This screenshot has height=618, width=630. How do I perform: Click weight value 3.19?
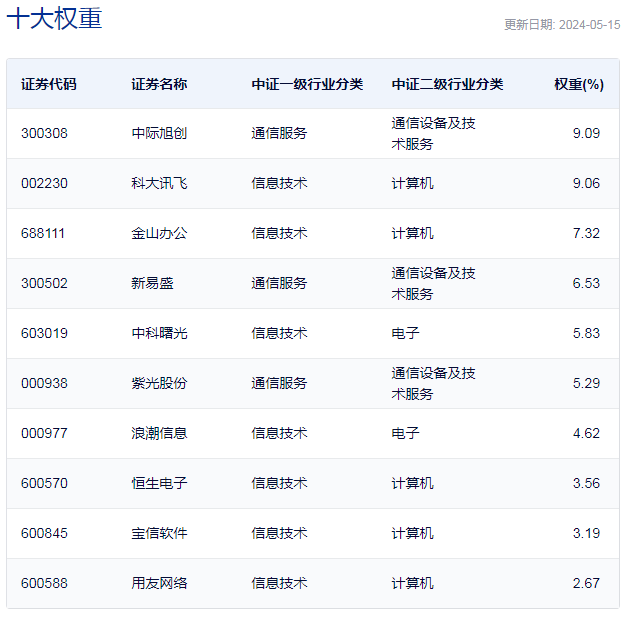(x=586, y=534)
